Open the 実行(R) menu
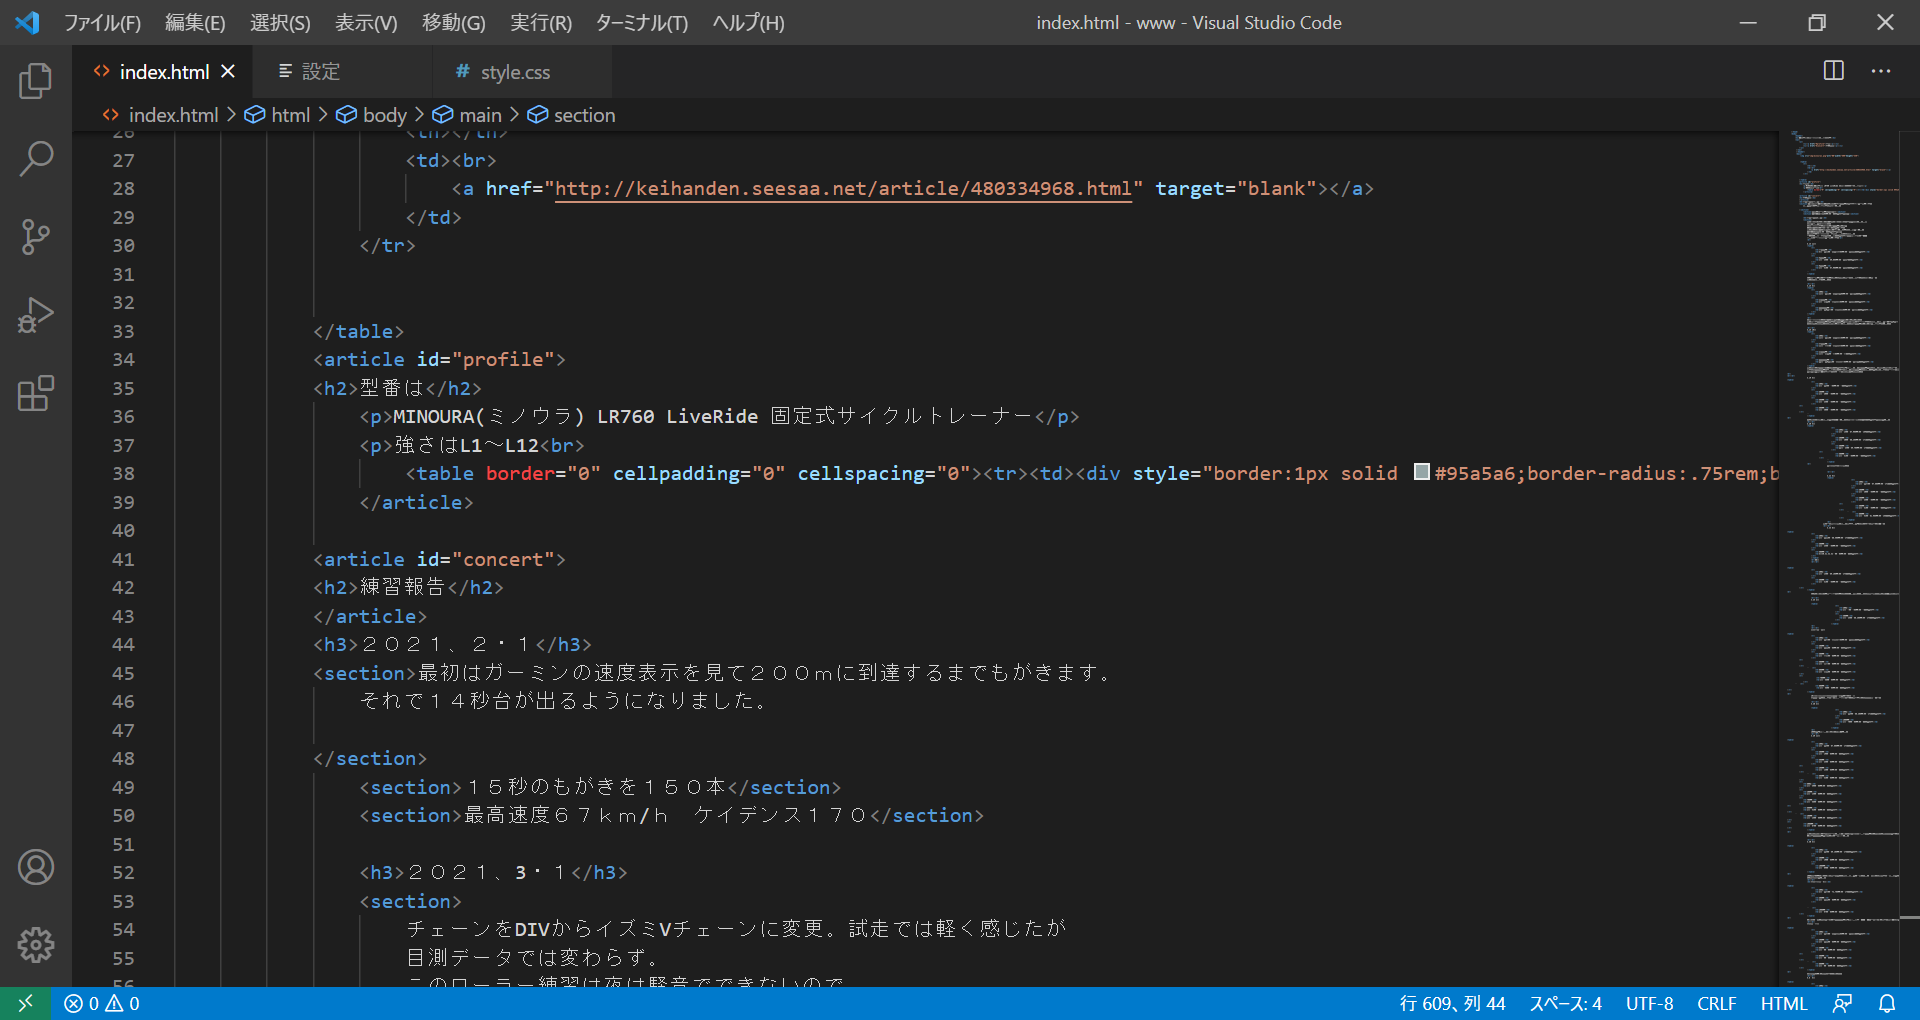Viewport: 1920px width, 1020px height. [541, 22]
